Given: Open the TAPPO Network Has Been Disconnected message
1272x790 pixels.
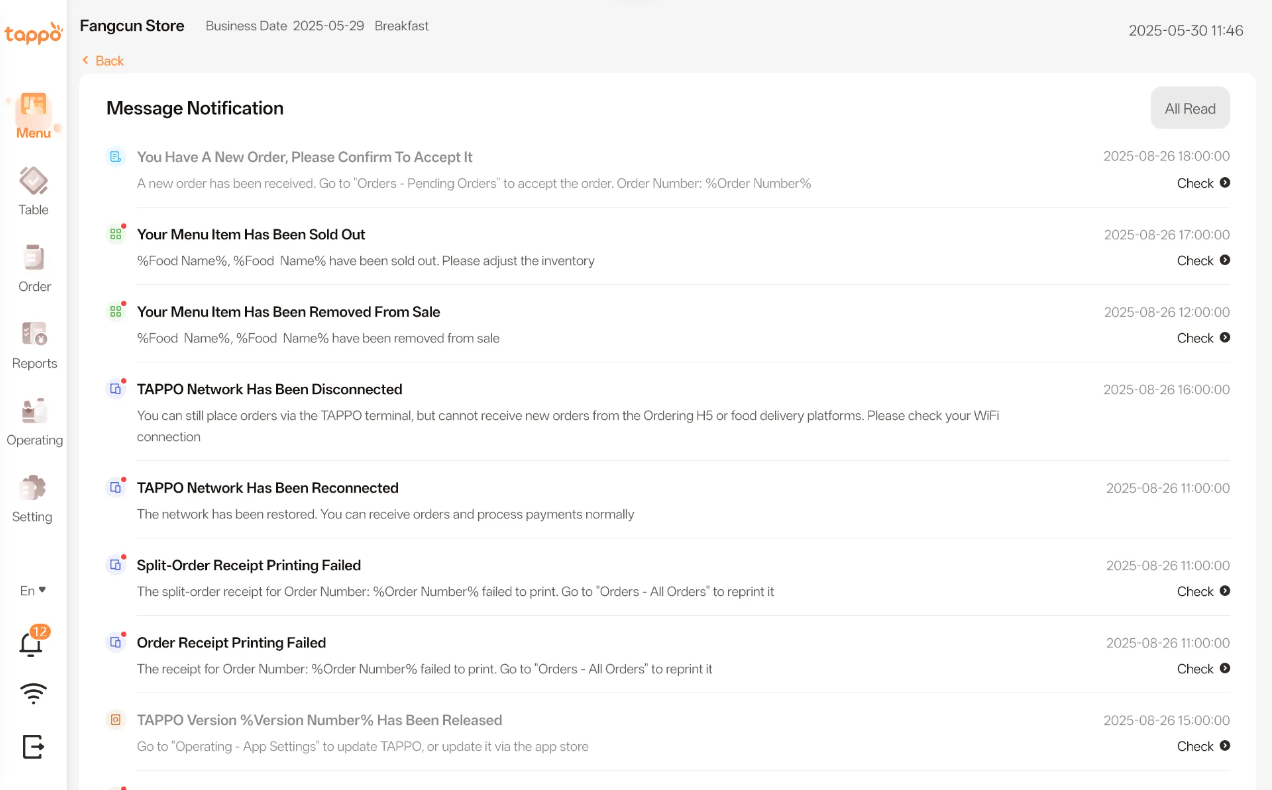Looking at the screenshot, I should click(269, 389).
